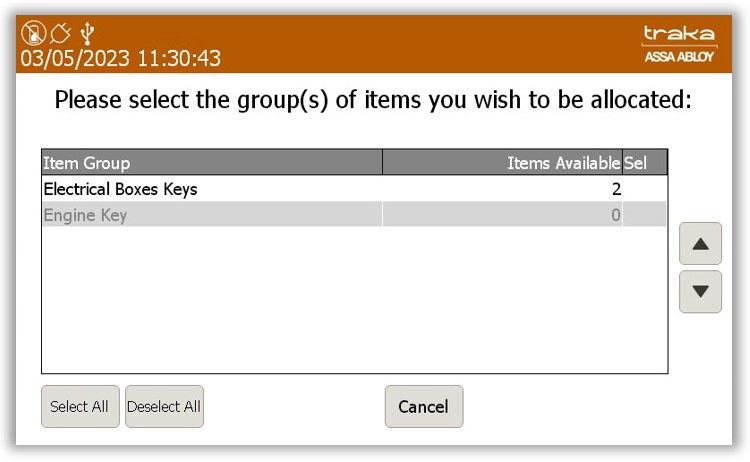The image size is (750, 462).
Task: Click the no-mobile-phone status icon
Action: [x=33, y=33]
